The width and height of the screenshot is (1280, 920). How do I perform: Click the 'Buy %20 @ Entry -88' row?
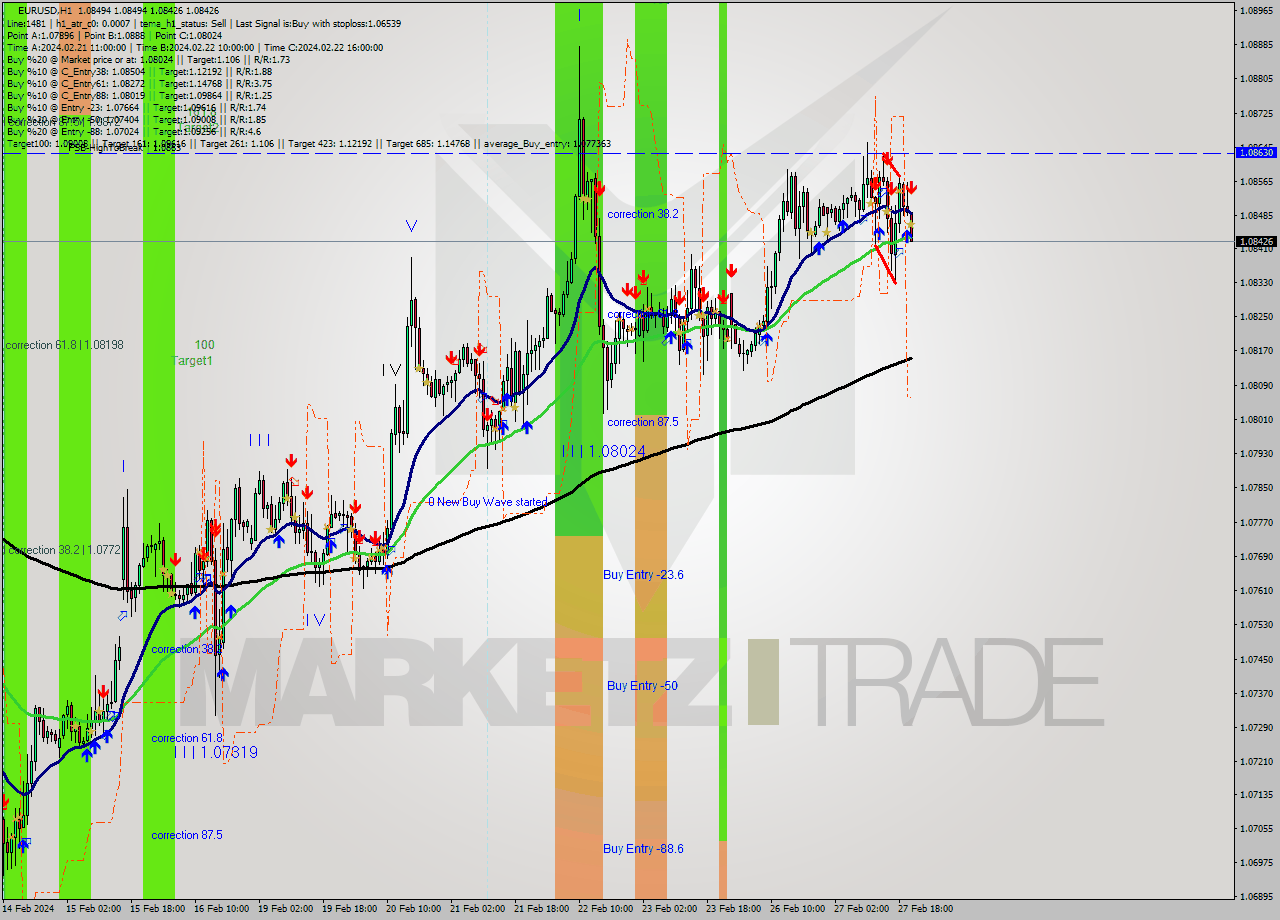(134, 131)
